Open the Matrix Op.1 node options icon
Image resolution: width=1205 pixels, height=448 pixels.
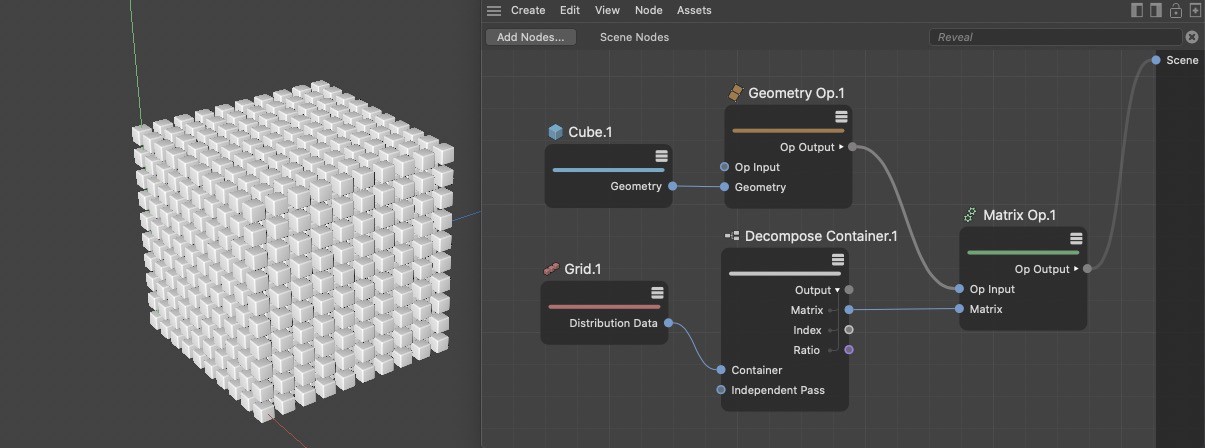tap(1076, 239)
